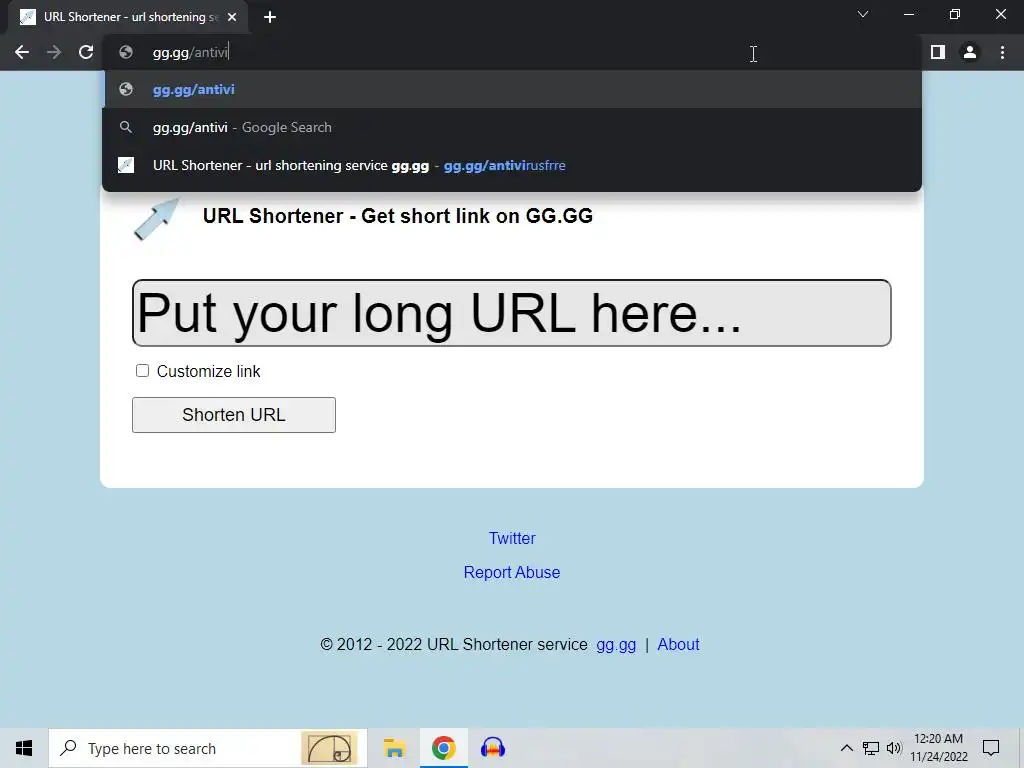Click inside the address bar text gg.gg/antivi
This screenshot has width=1024, height=768.
[190, 52]
